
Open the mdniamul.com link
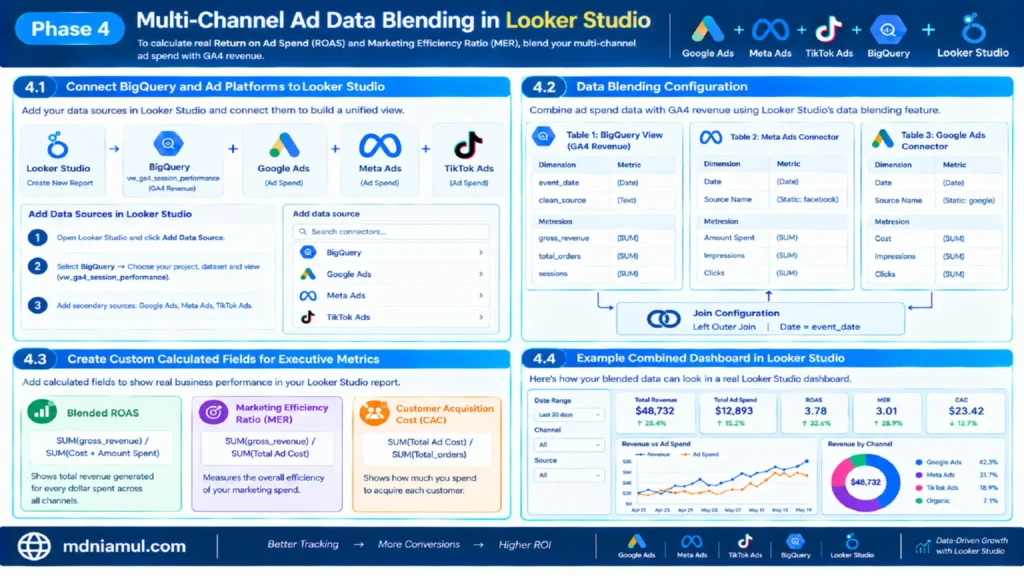point(124,546)
